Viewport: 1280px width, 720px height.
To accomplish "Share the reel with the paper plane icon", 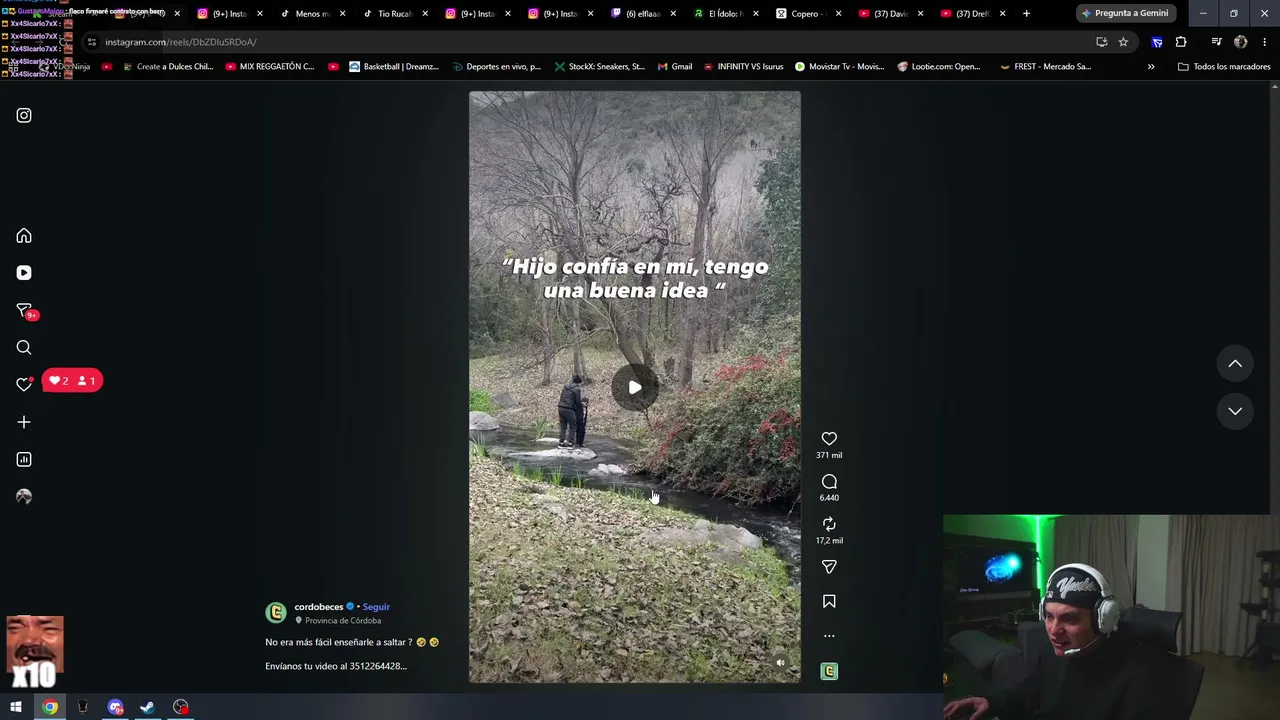I will pyautogui.click(x=829, y=567).
